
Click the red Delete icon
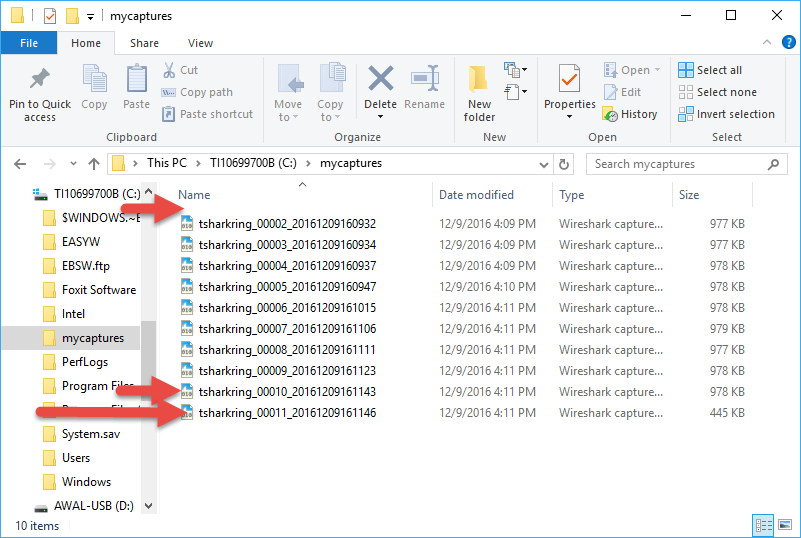(x=380, y=80)
